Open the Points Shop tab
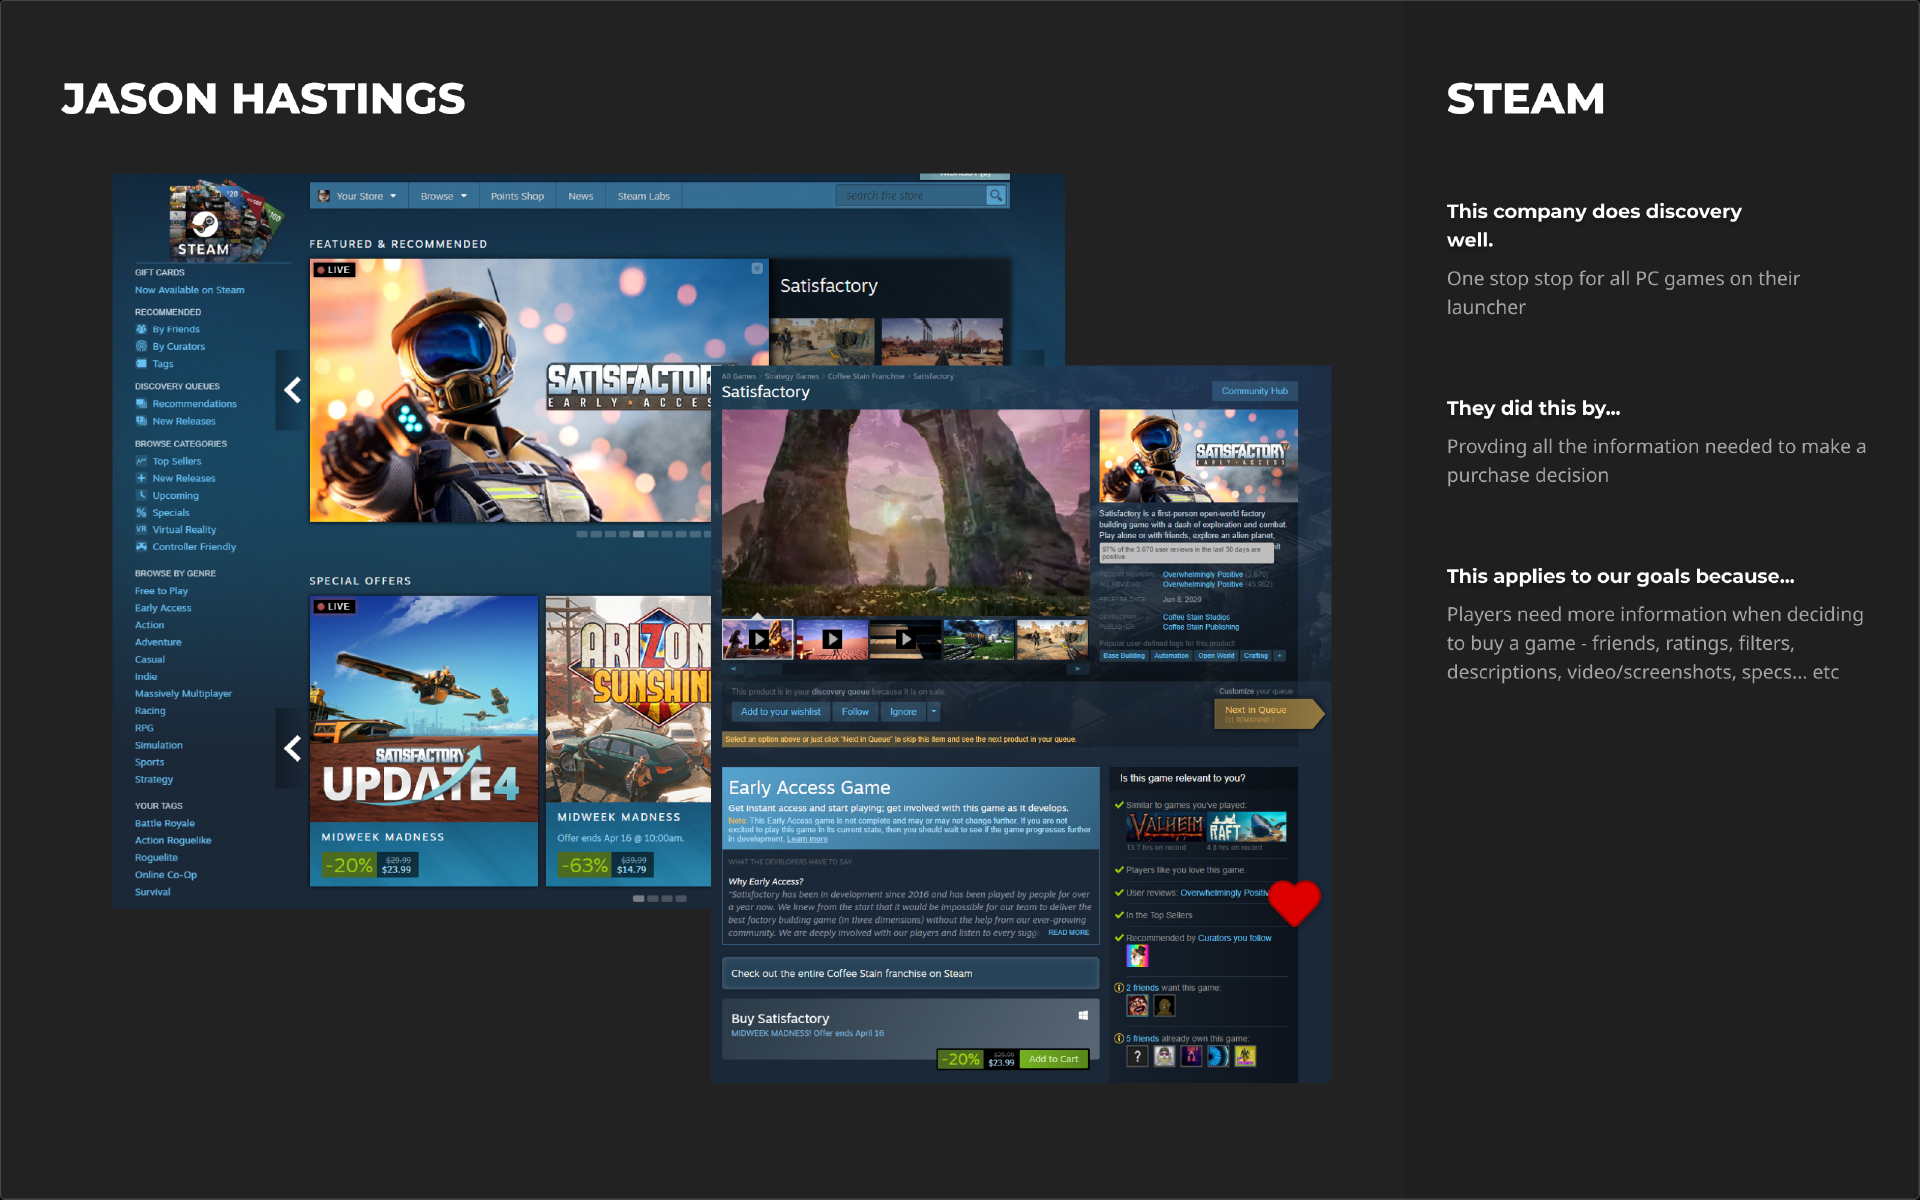The width and height of the screenshot is (1920, 1200). (x=517, y=196)
